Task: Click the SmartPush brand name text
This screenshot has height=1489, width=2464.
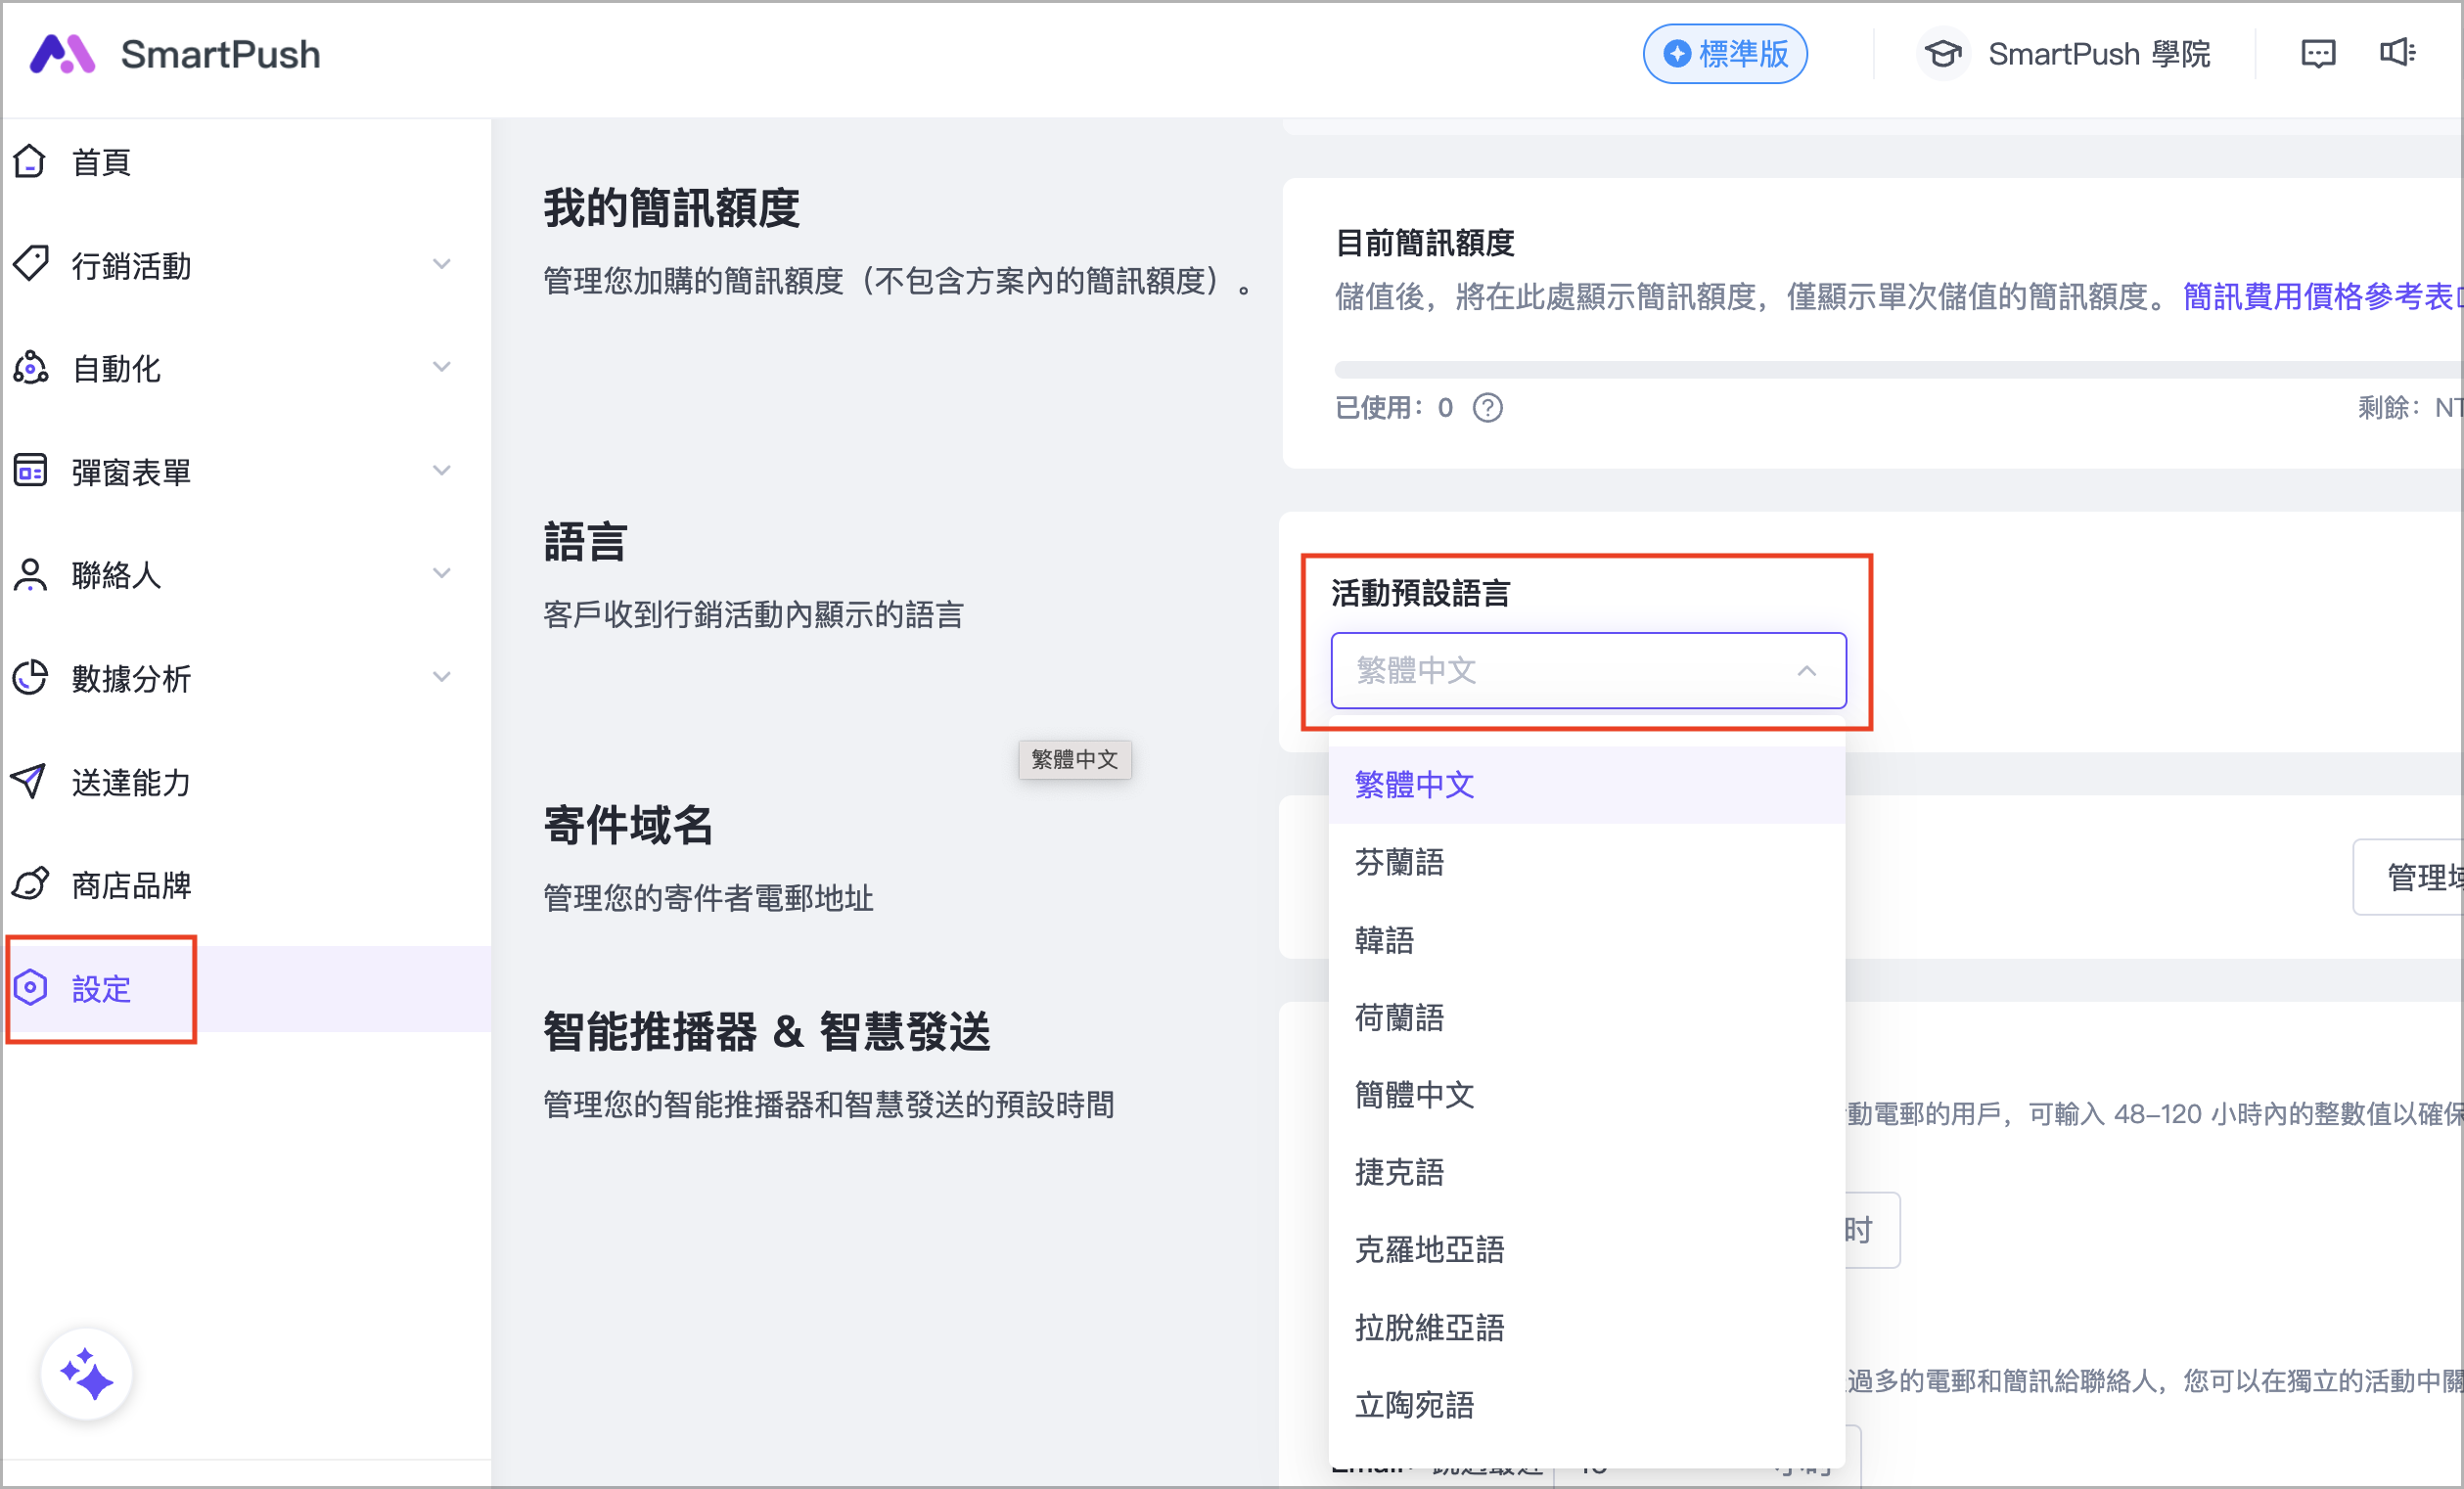Action: tap(221, 54)
